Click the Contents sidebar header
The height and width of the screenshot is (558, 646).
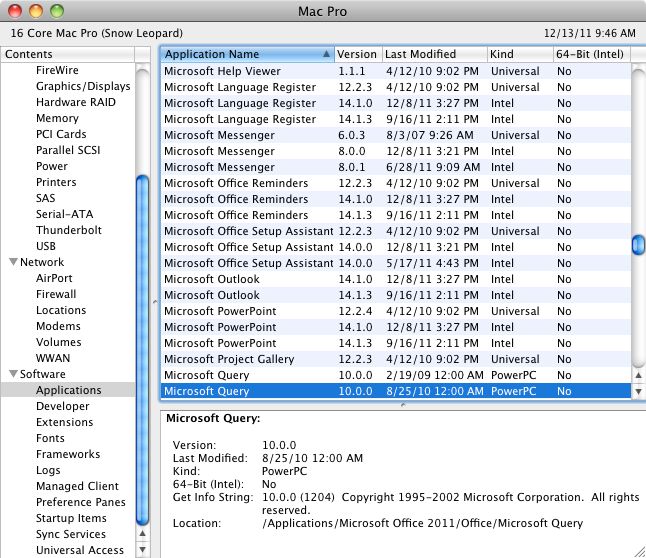[68, 54]
